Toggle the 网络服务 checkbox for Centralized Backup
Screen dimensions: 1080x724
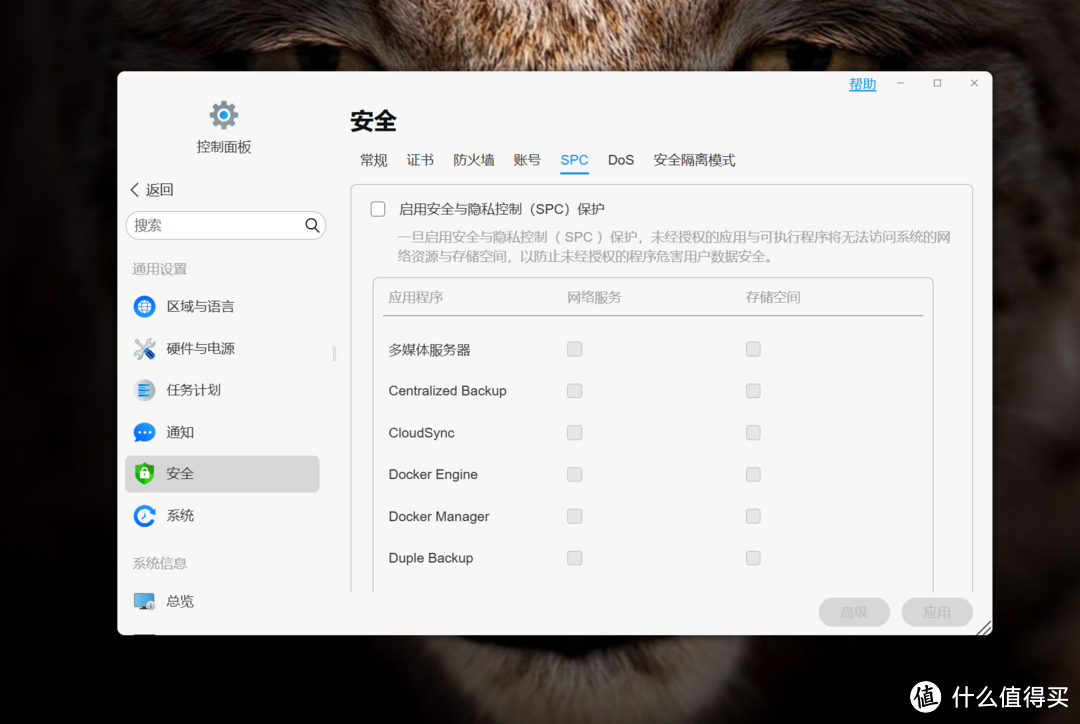(x=574, y=390)
